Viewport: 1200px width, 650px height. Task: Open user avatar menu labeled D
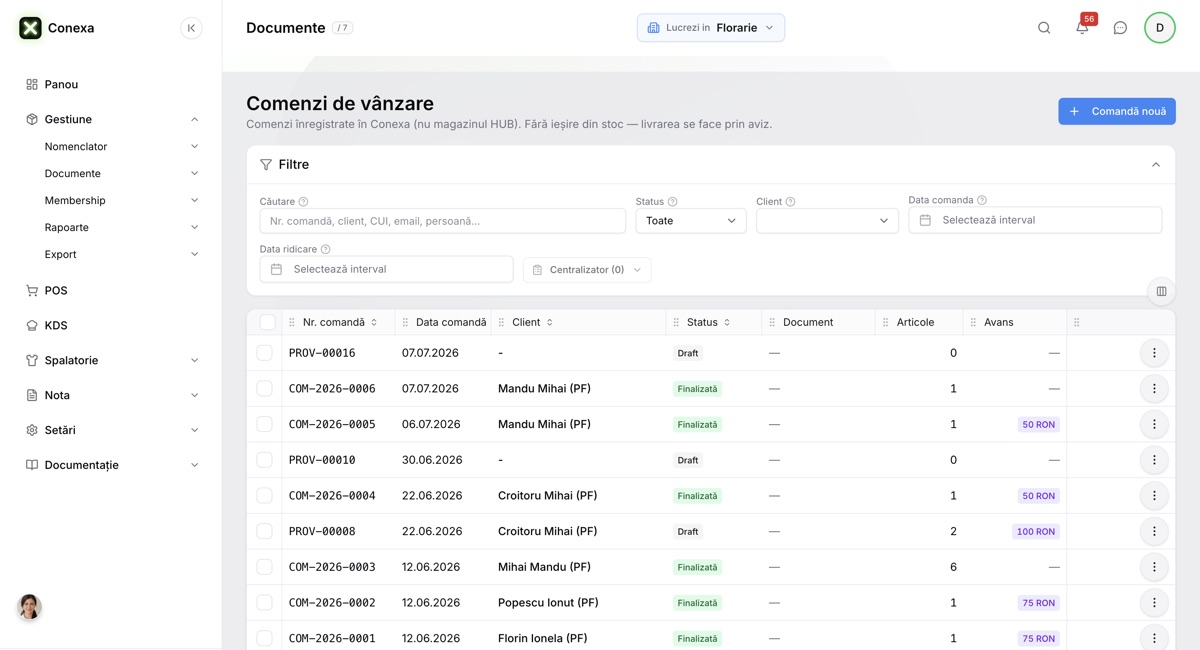[x=1160, y=28]
